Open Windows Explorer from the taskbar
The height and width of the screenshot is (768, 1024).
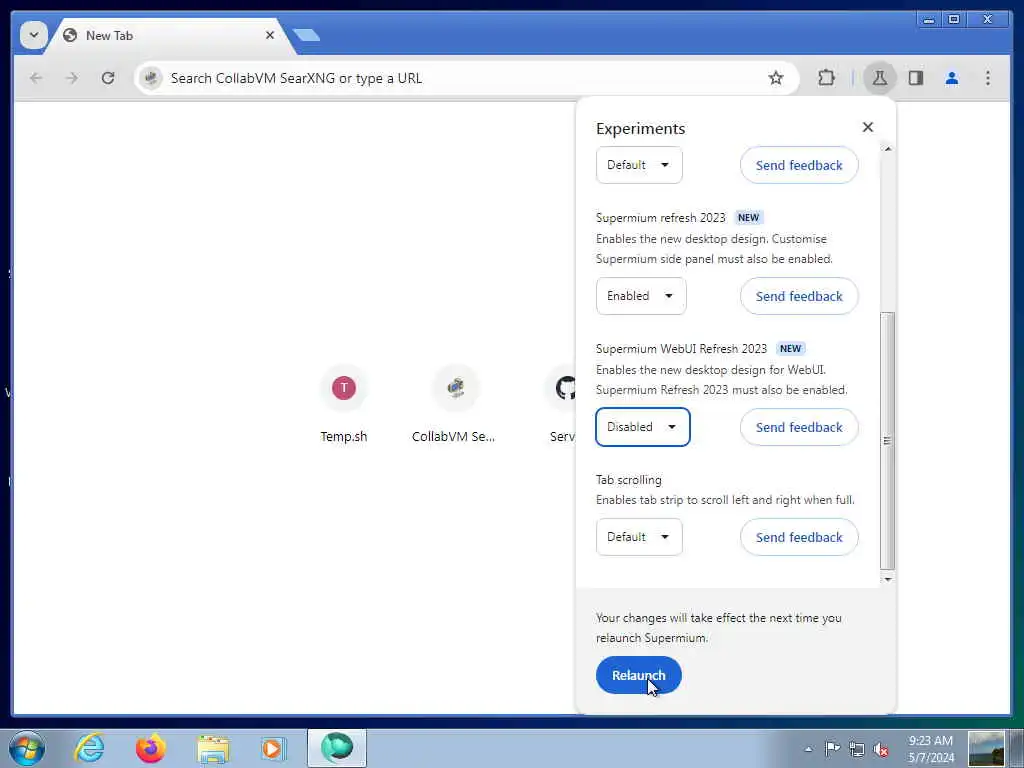coord(213,748)
